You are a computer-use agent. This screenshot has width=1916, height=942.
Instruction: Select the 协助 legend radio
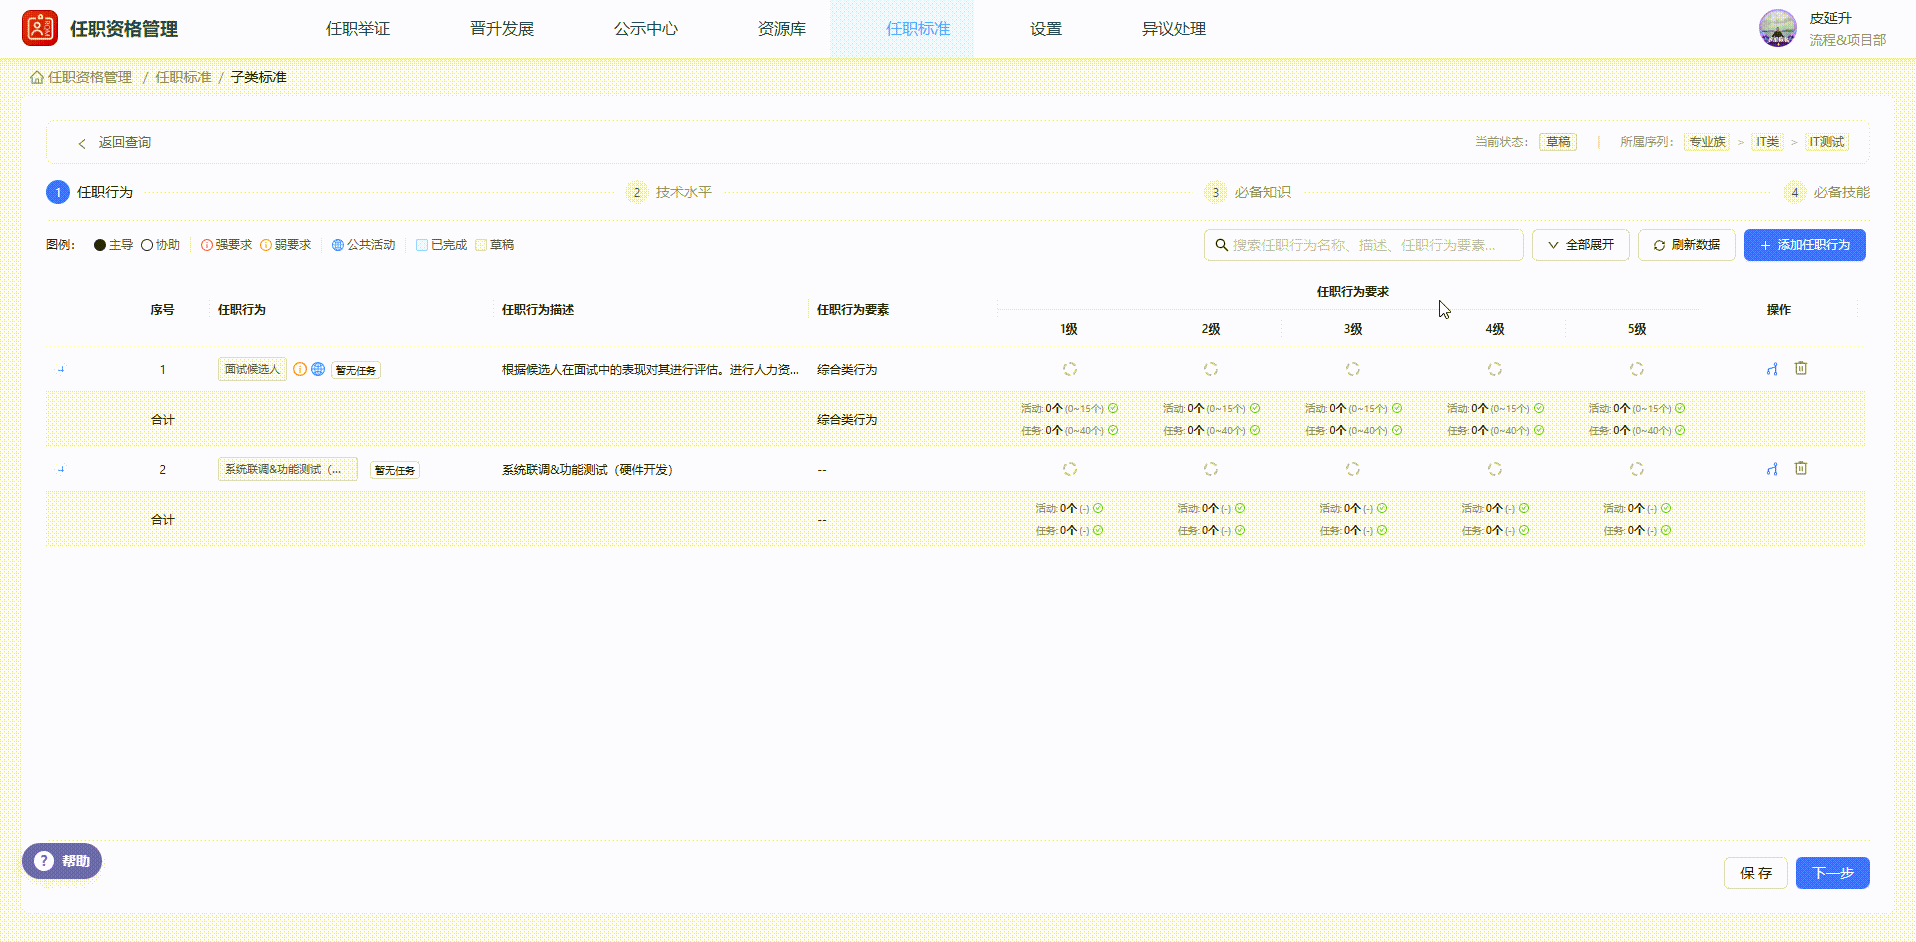tap(145, 244)
